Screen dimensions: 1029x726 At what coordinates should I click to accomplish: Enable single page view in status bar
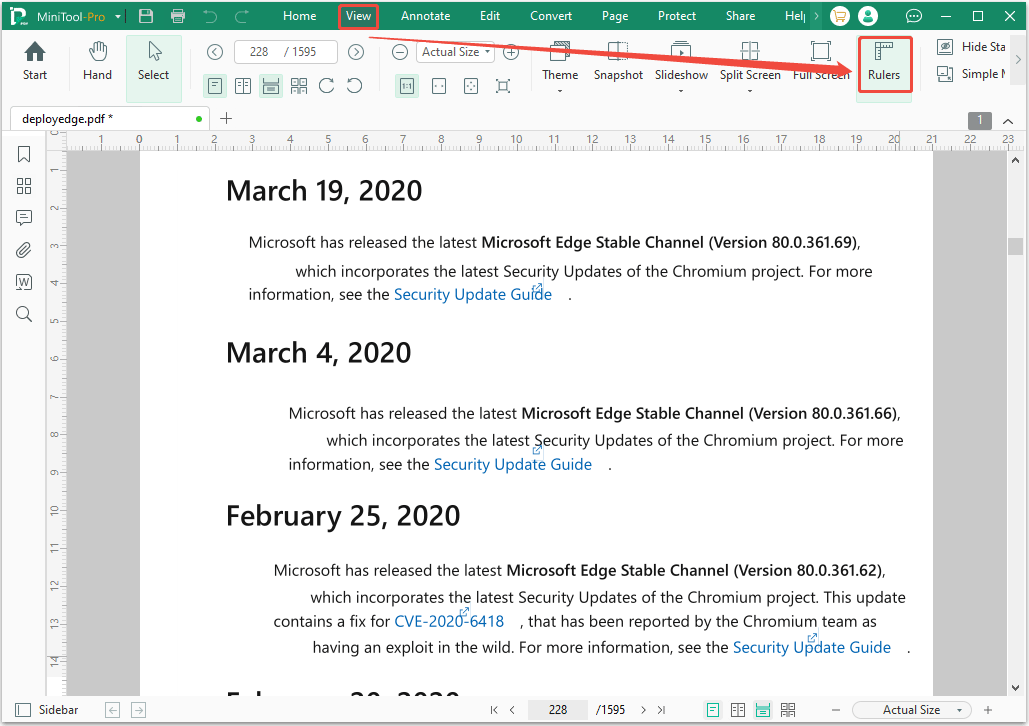[x=713, y=710]
